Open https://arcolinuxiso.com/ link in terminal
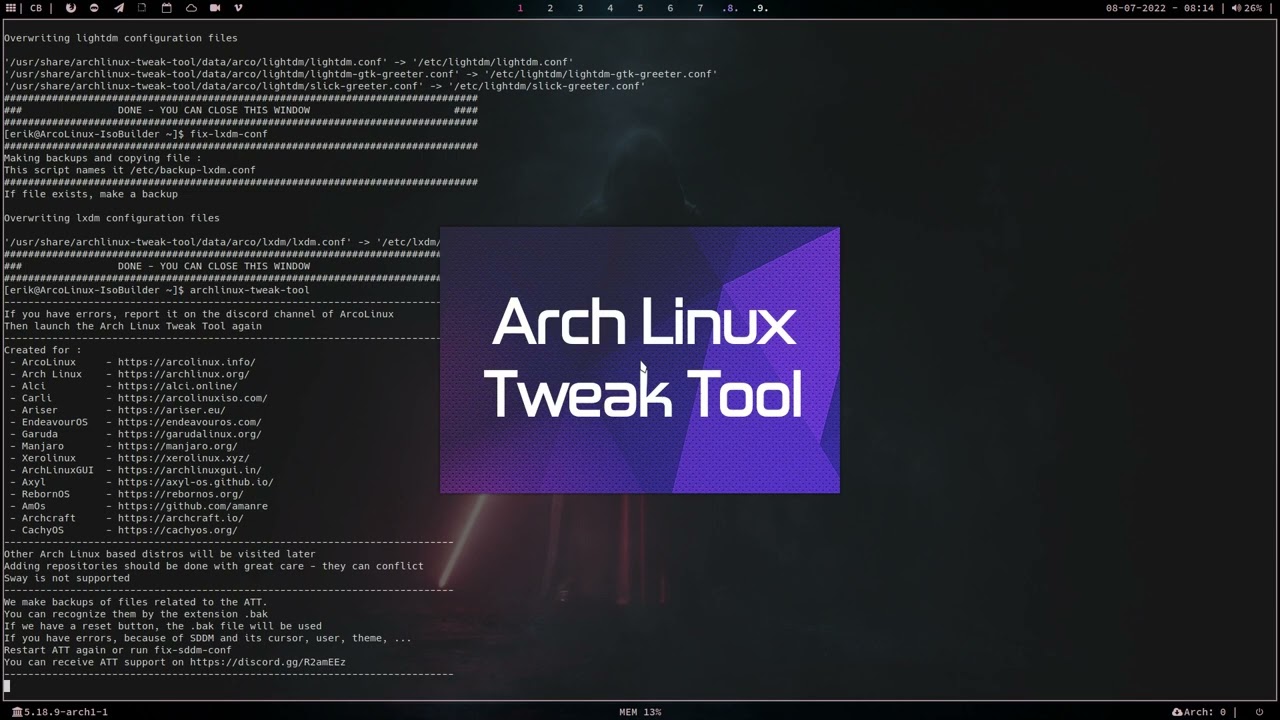 [x=192, y=398]
